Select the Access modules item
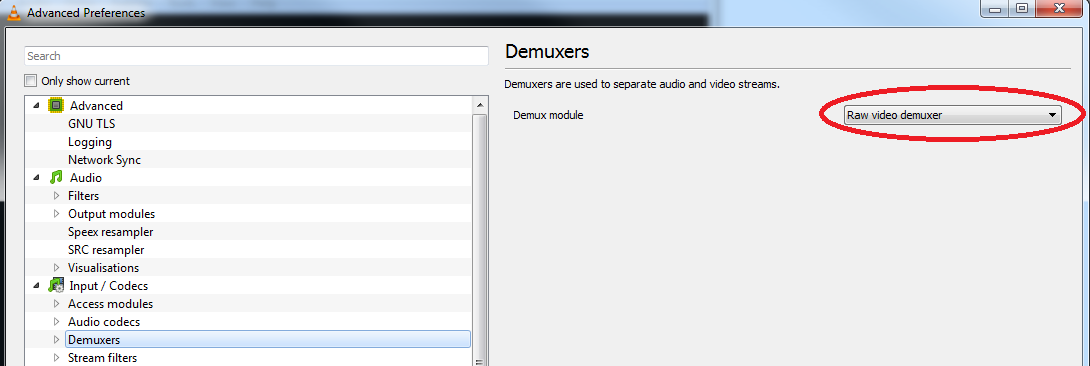1090x366 pixels. [x=111, y=303]
